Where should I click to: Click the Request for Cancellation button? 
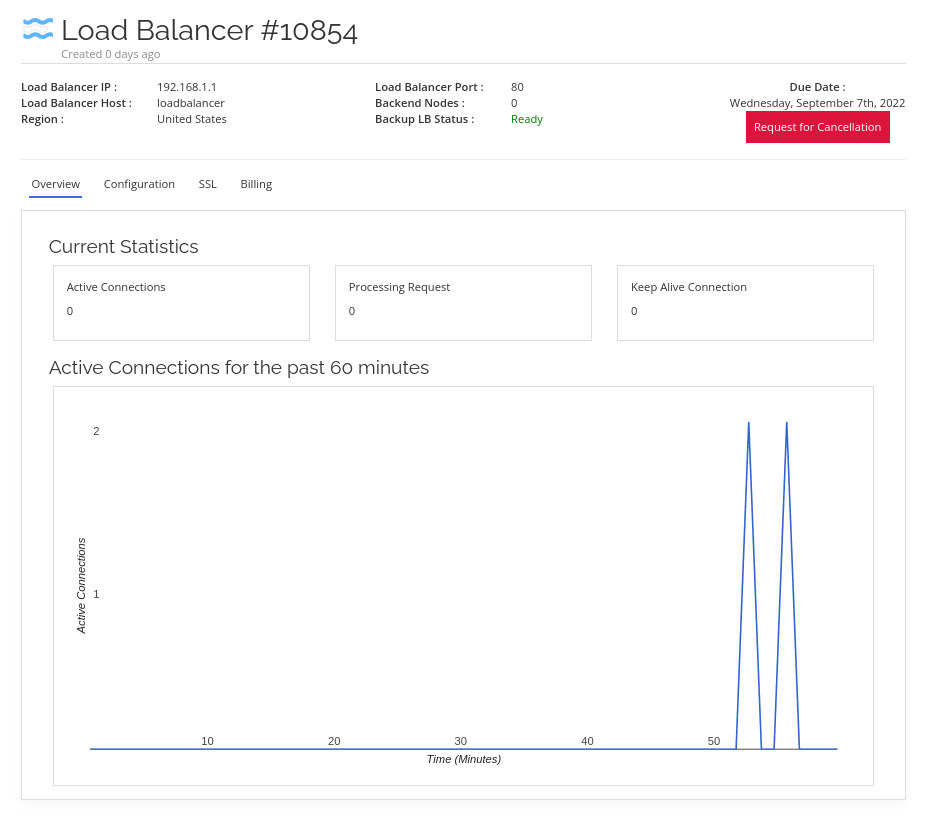pos(817,127)
